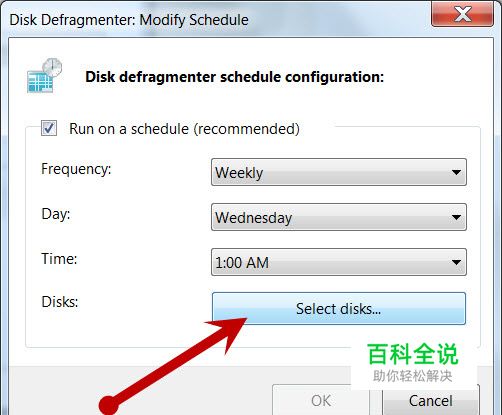The height and width of the screenshot is (415, 502).
Task: Uncheck the Run on a schedule checkbox
Action: pos(49,128)
